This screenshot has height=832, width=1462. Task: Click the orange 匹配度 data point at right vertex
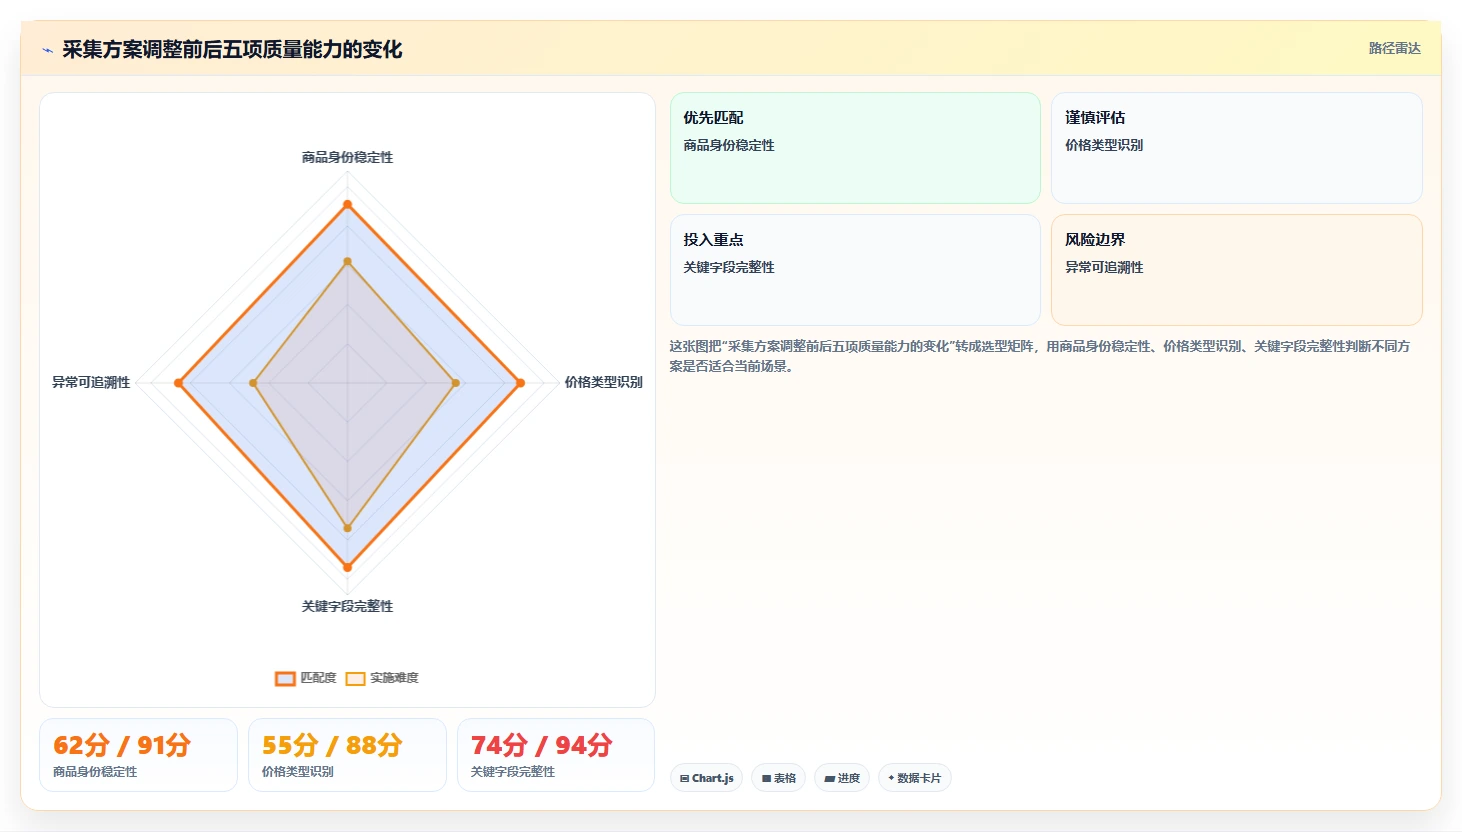click(520, 383)
